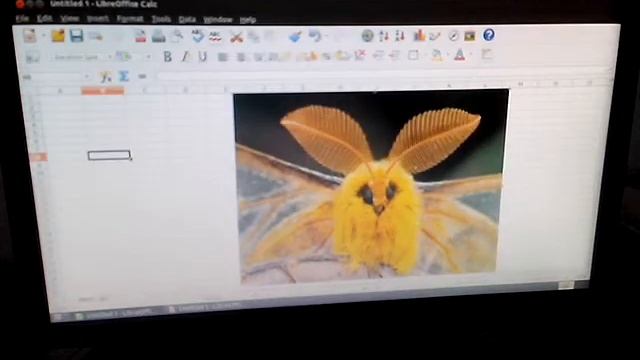
Task: Open the File menu
Action: (22, 18)
